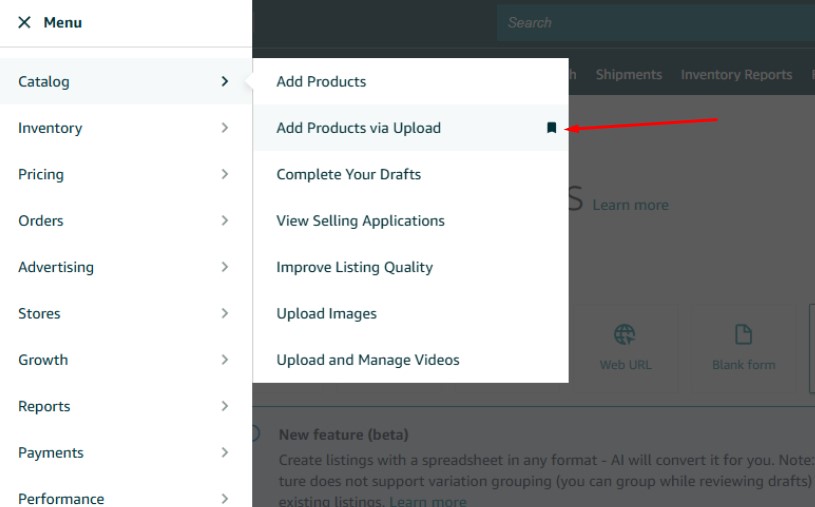Image resolution: width=815 pixels, height=507 pixels.
Task: Open the Inventory menu item
Action: click(126, 128)
